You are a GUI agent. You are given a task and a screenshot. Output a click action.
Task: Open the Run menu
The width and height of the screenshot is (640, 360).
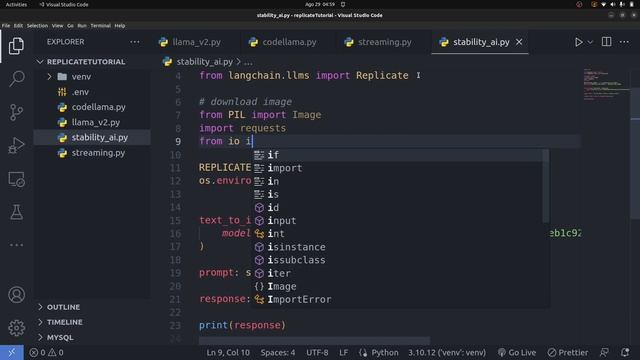82,25
